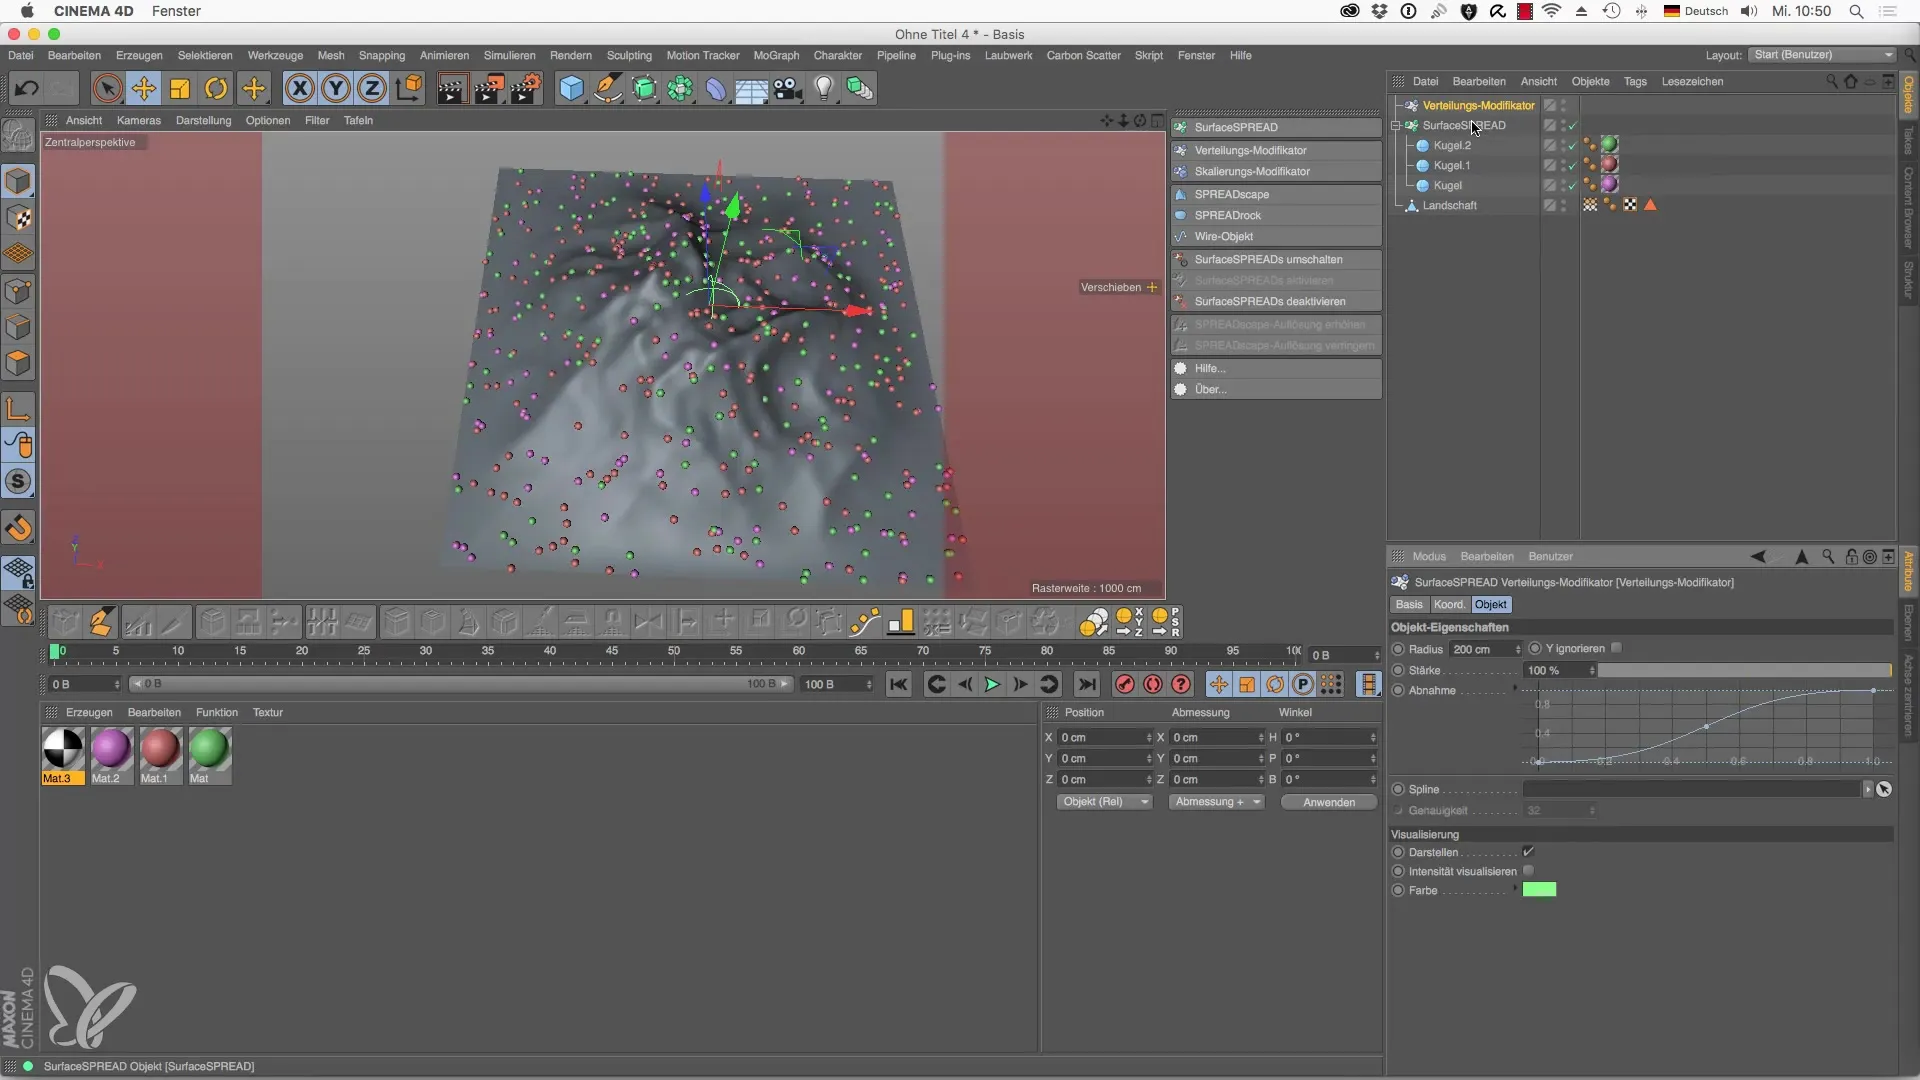
Task: Expand the Farbe disclosure arrow
Action: 1514,888
